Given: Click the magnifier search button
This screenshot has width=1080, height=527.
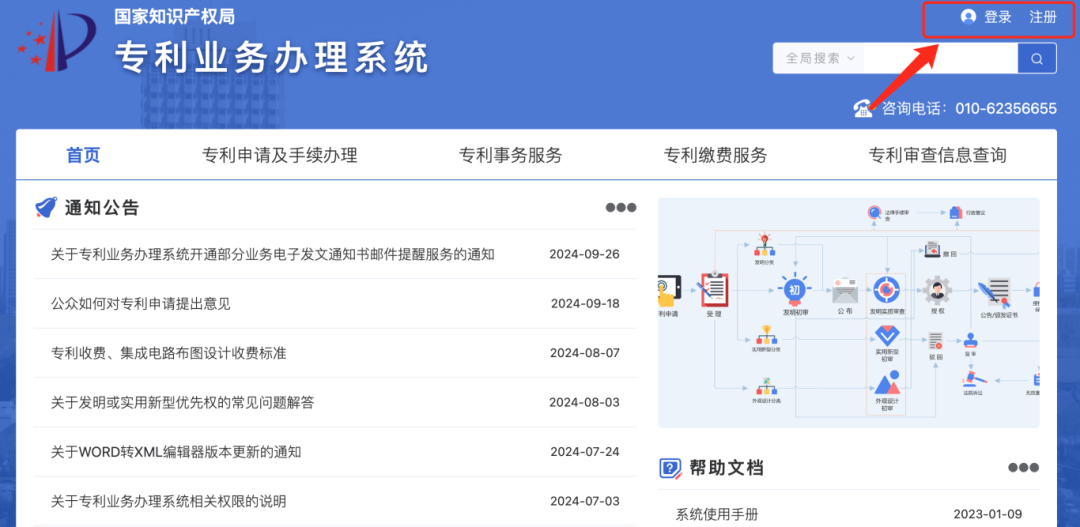Looking at the screenshot, I should pos(1037,58).
